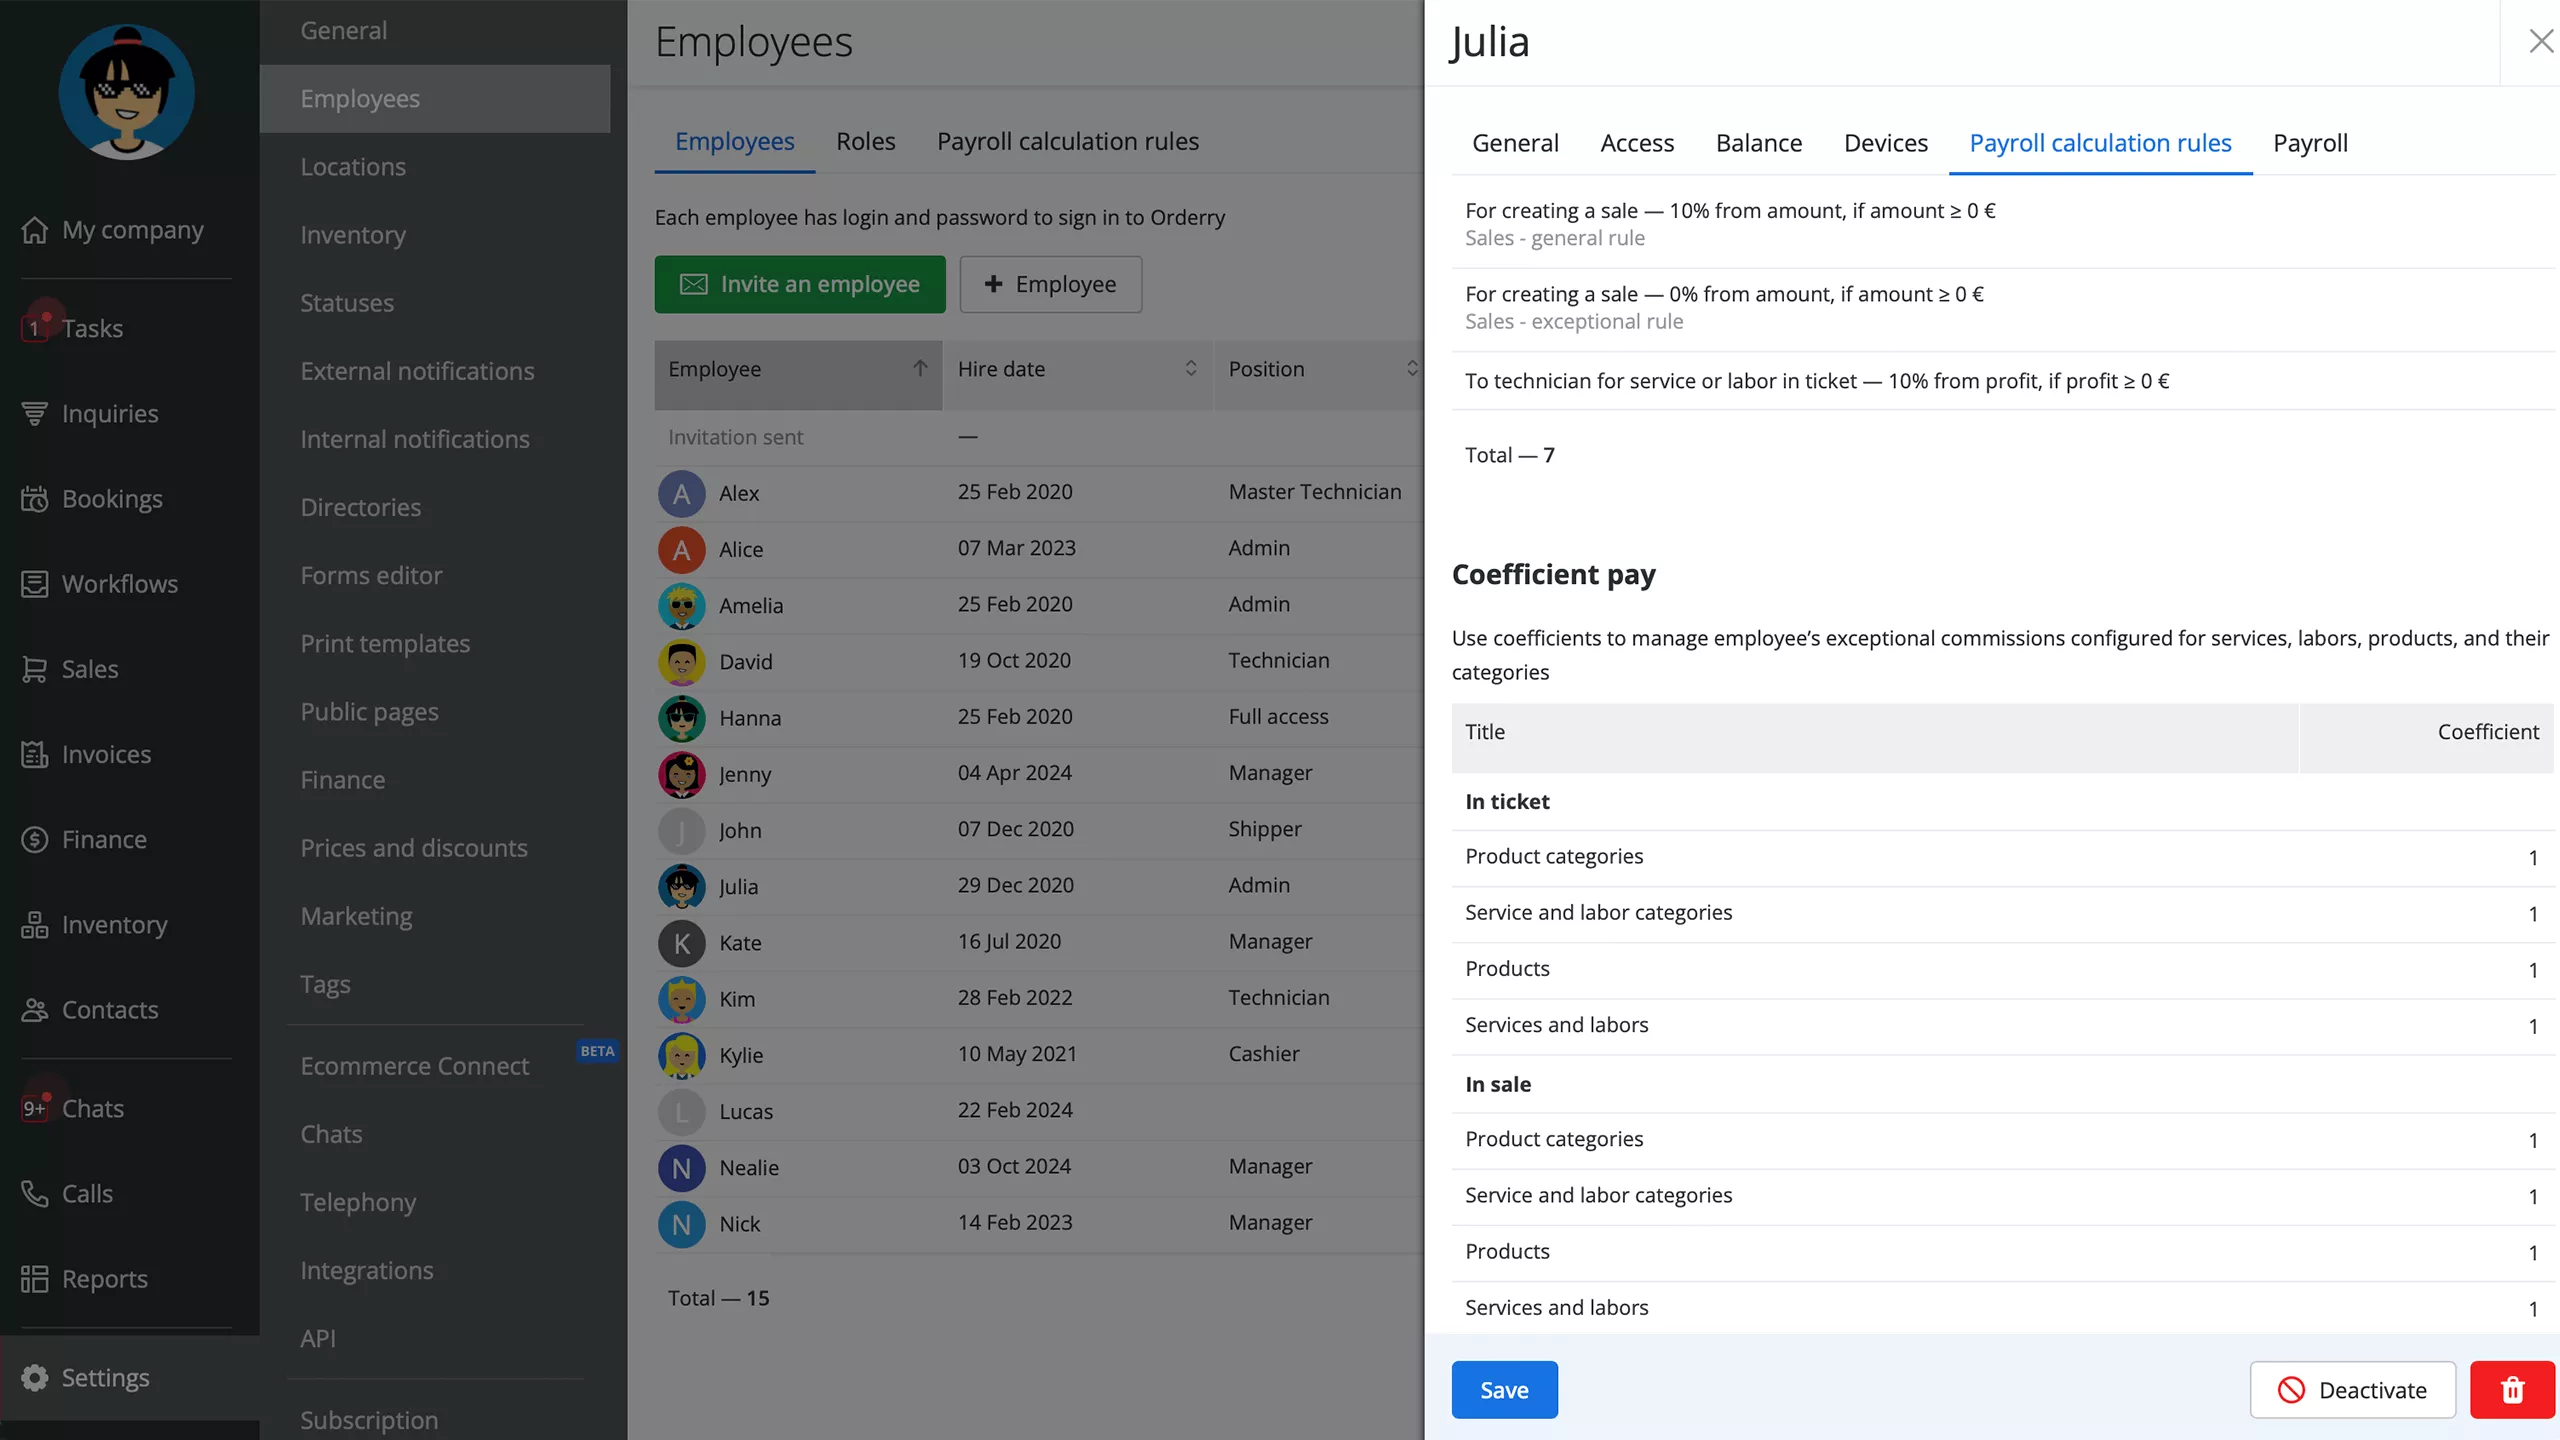Image resolution: width=2560 pixels, height=1440 pixels.
Task: Click the user avatar at top left
Action: pyautogui.click(x=127, y=92)
